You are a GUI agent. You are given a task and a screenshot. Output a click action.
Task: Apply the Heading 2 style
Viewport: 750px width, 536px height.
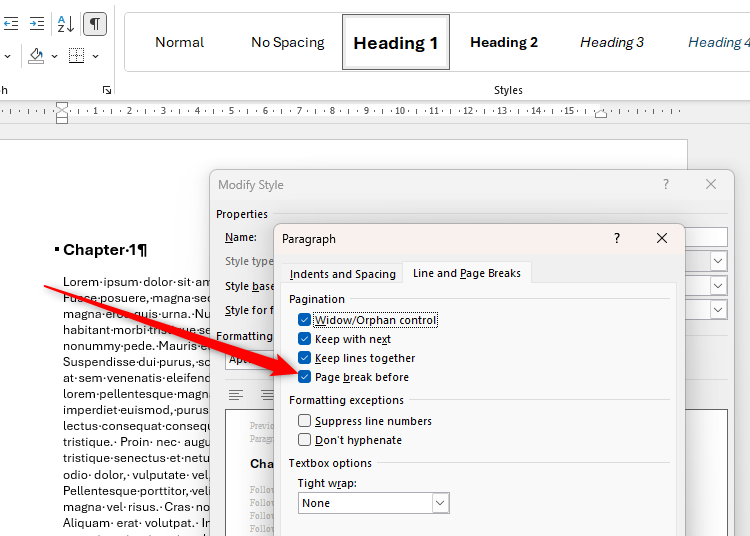pos(504,42)
